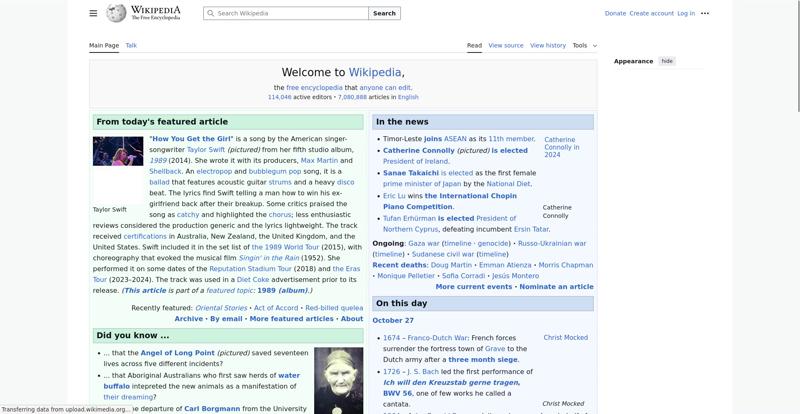Click the Log in link
Screen dimensions: 800x414
pyautogui.click(x=686, y=13)
